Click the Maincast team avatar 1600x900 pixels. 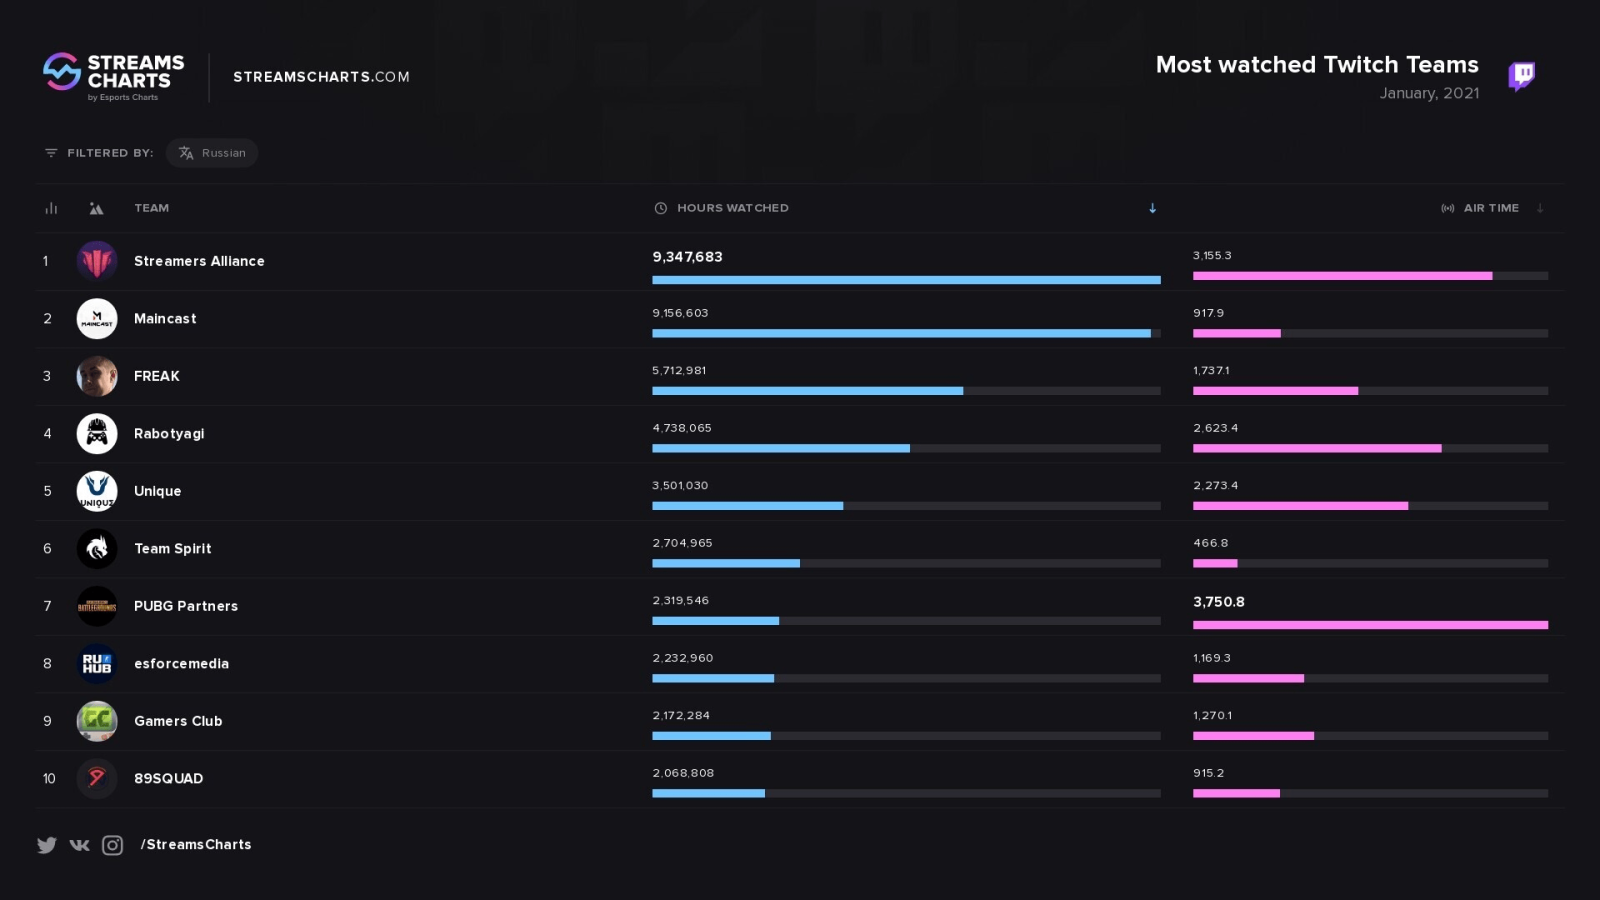coord(97,319)
